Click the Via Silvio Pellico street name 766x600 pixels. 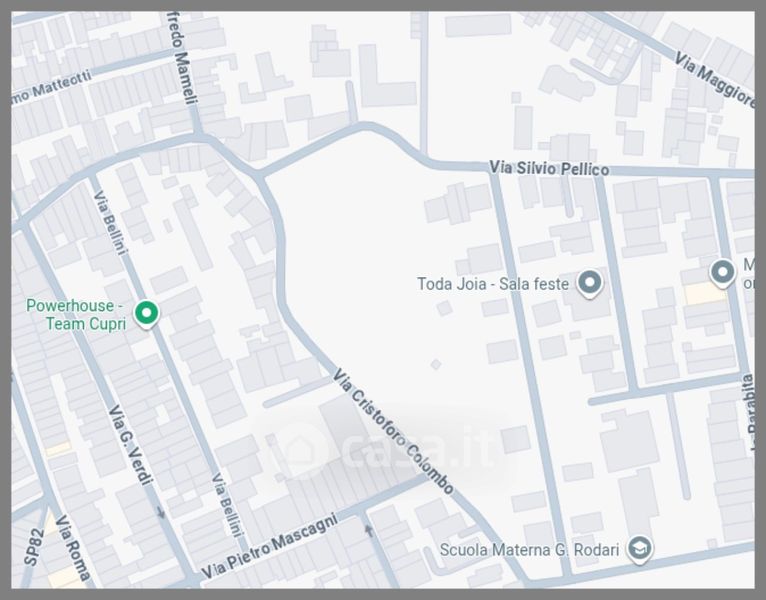tap(547, 167)
